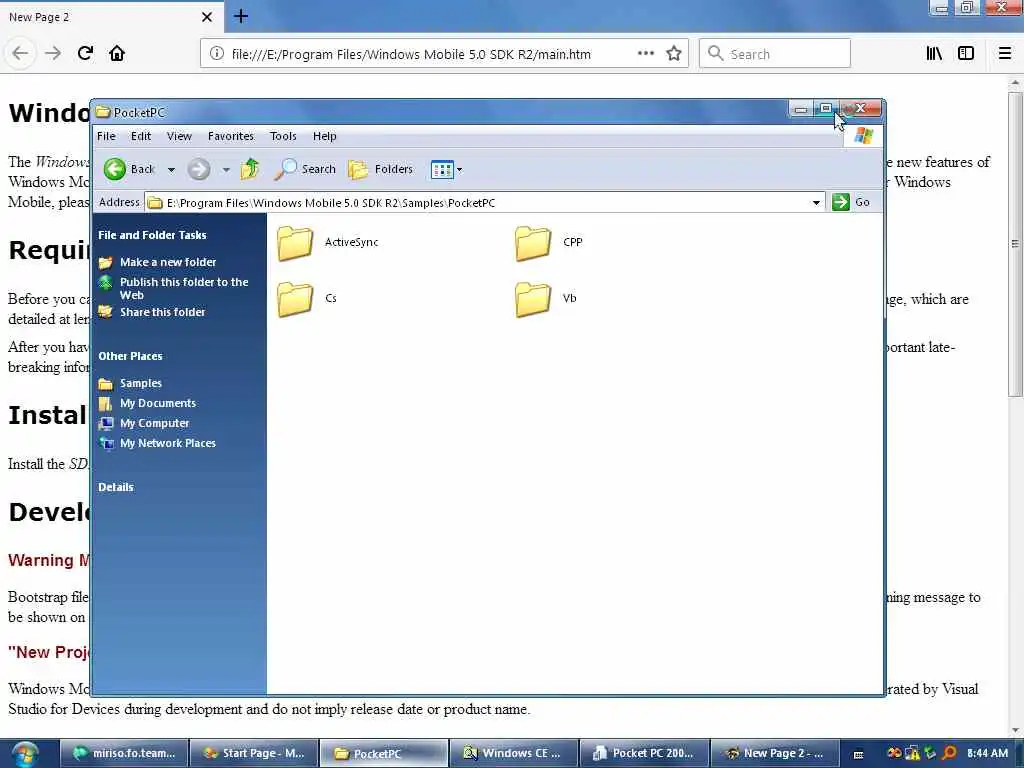Go to Samples in Other Places
Screen dimensions: 1024x768
coord(140,383)
